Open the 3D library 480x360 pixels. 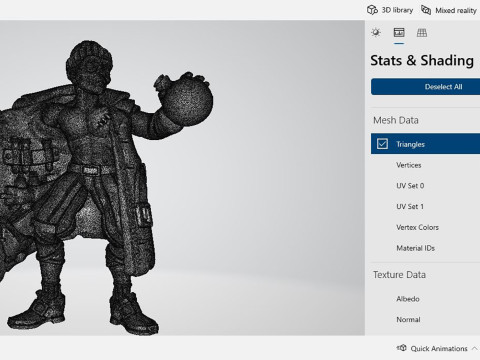tap(390, 10)
